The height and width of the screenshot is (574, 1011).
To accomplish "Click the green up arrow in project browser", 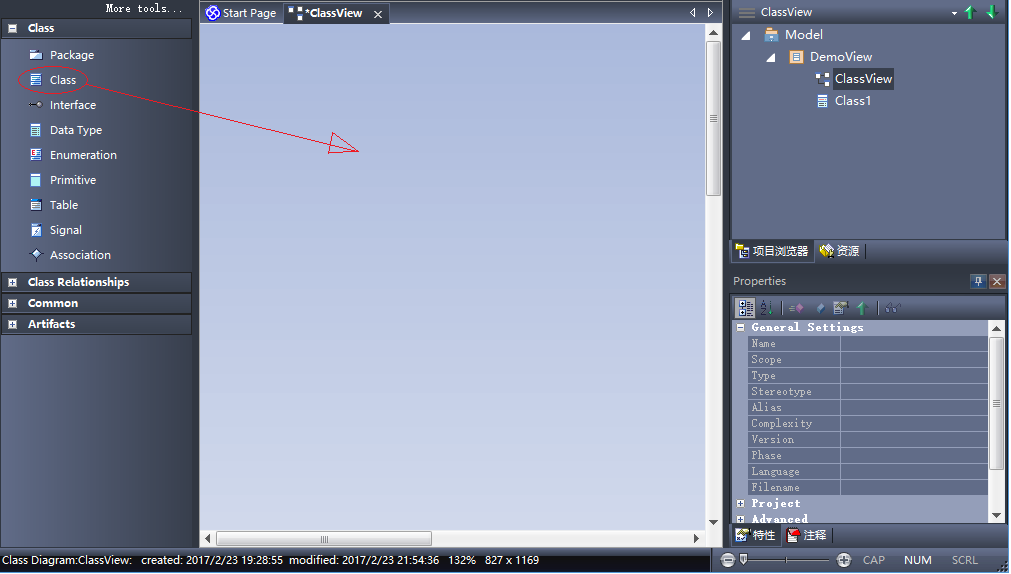I will [x=970, y=12].
